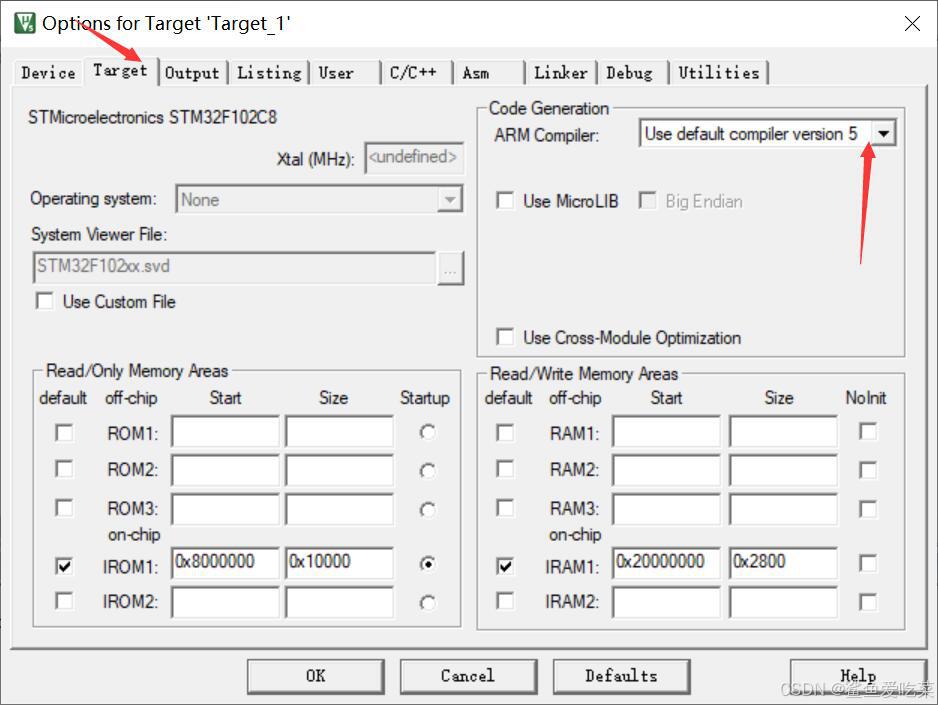938x705 pixels.
Task: Check the ROM1 default checkbox
Action: pos(64,432)
